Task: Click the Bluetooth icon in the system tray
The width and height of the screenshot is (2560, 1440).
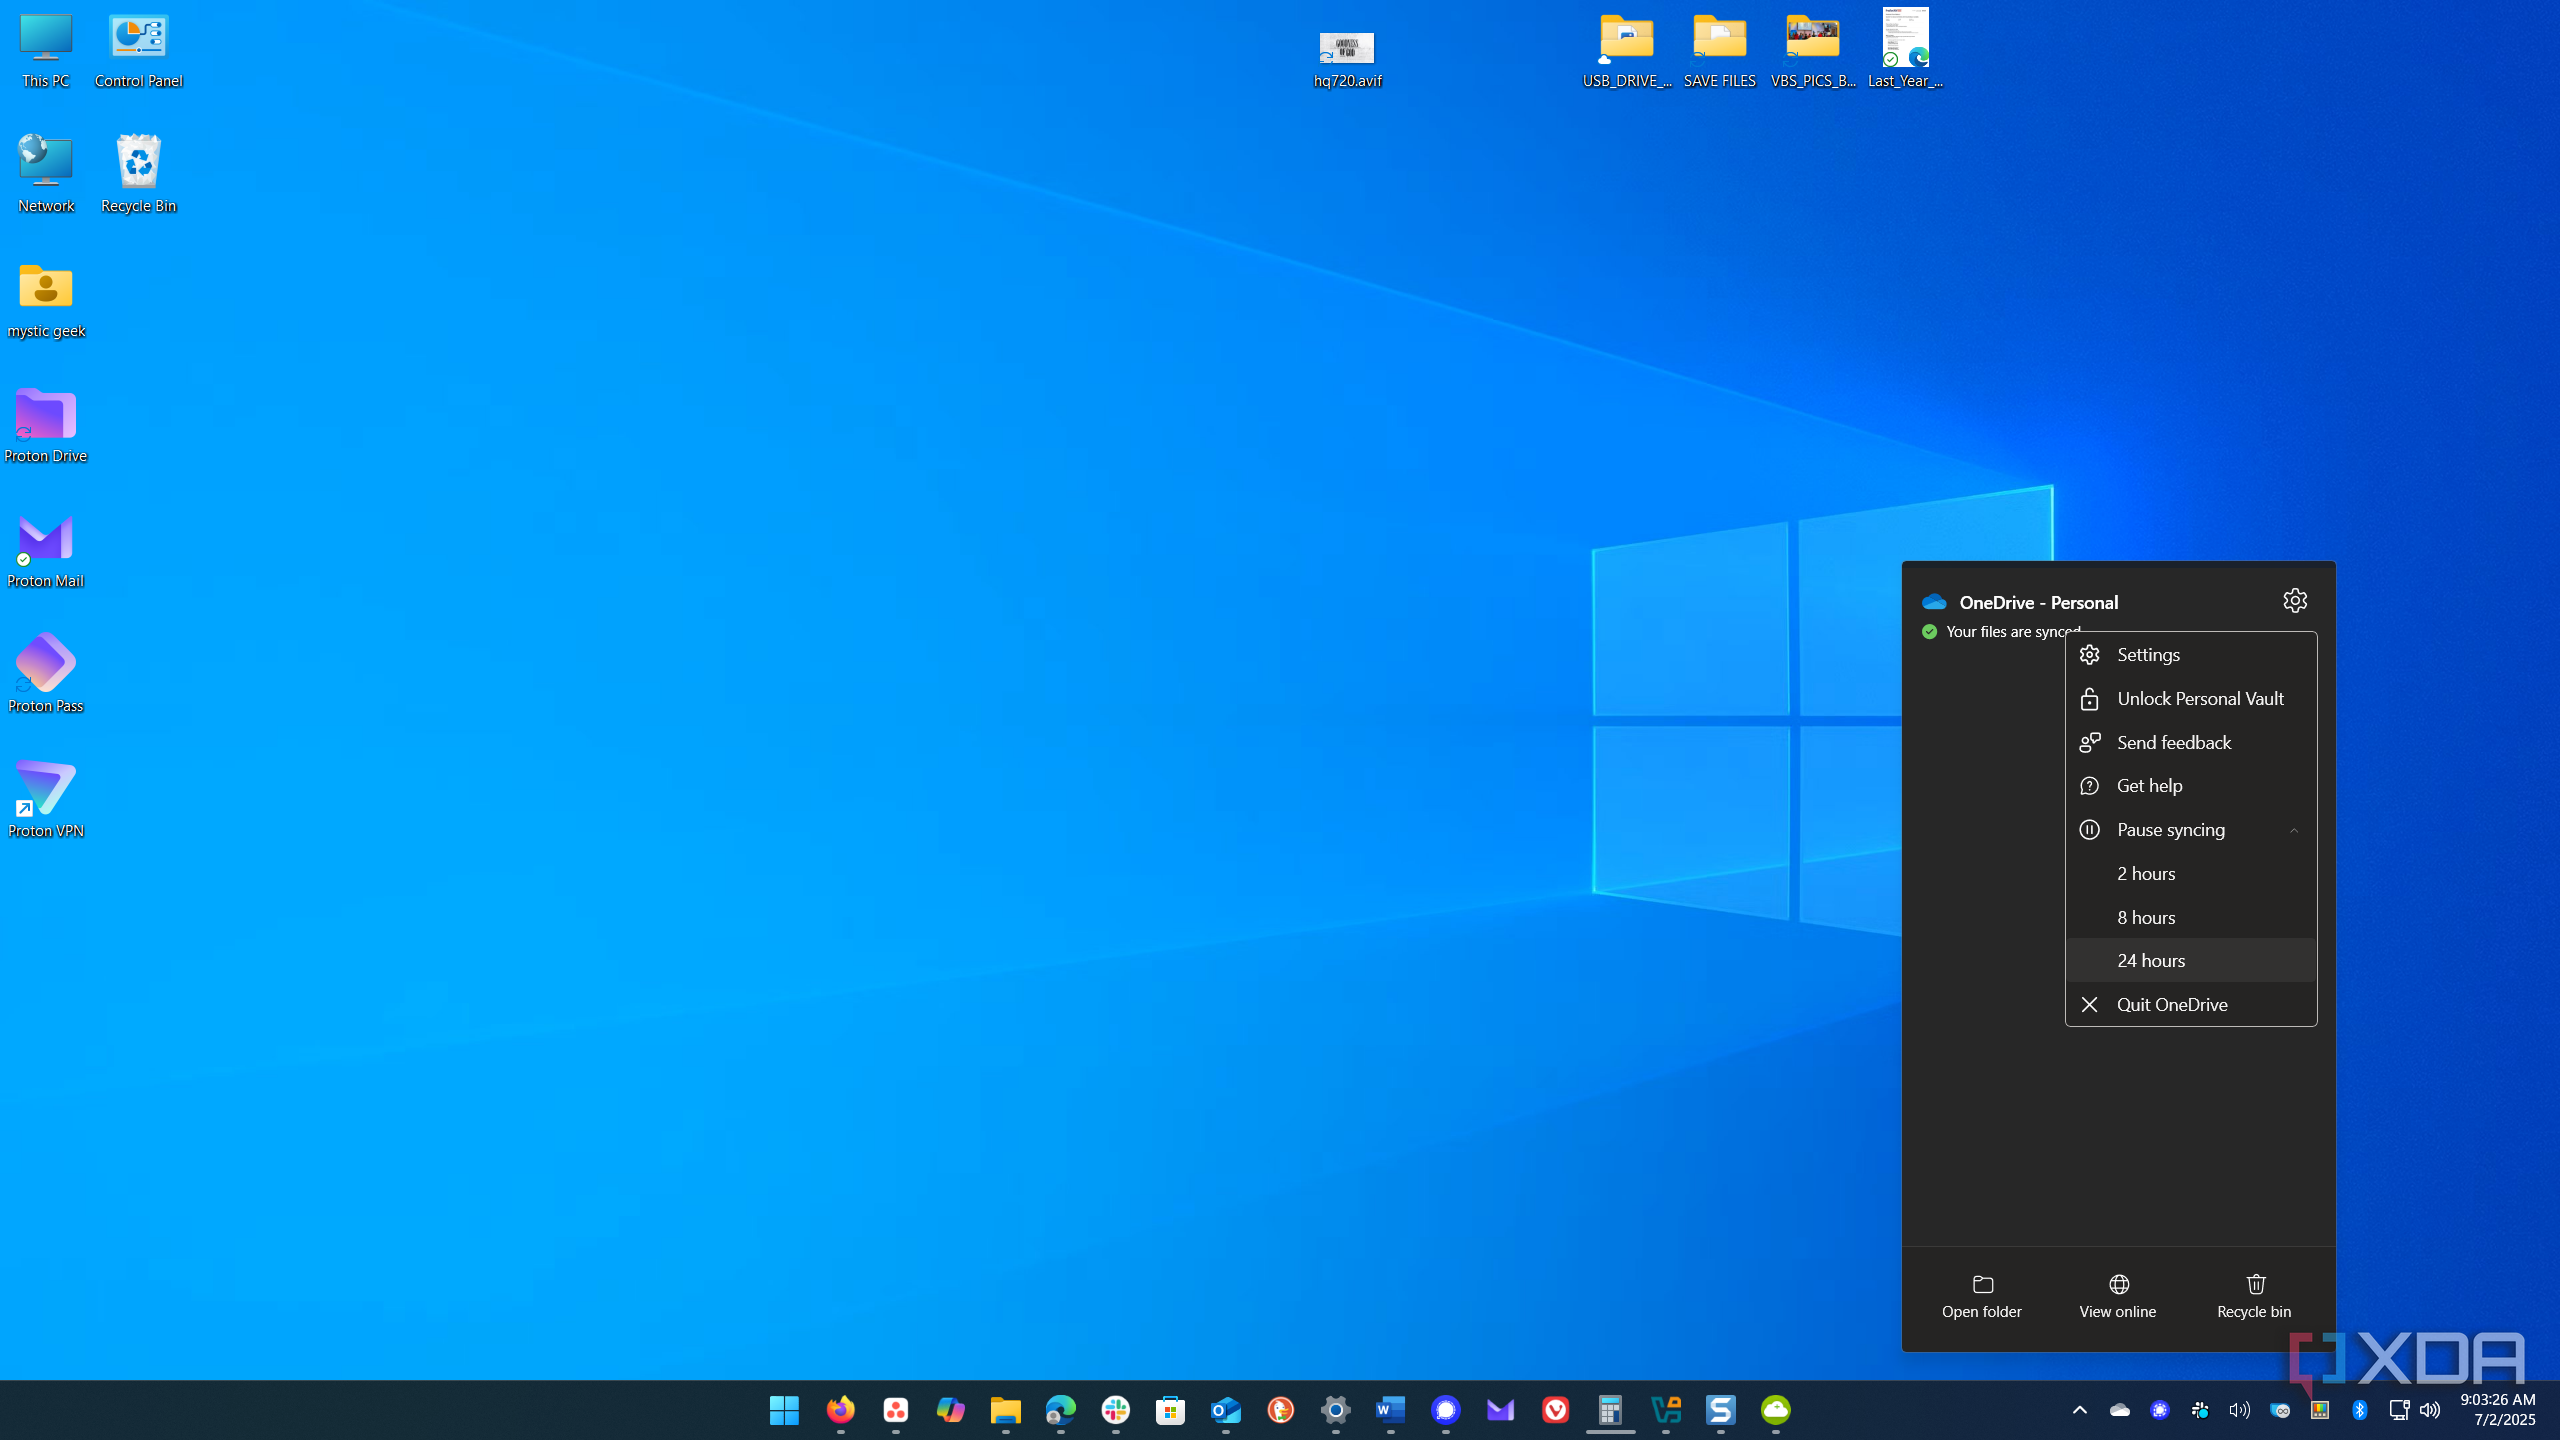Action: [2360, 1410]
